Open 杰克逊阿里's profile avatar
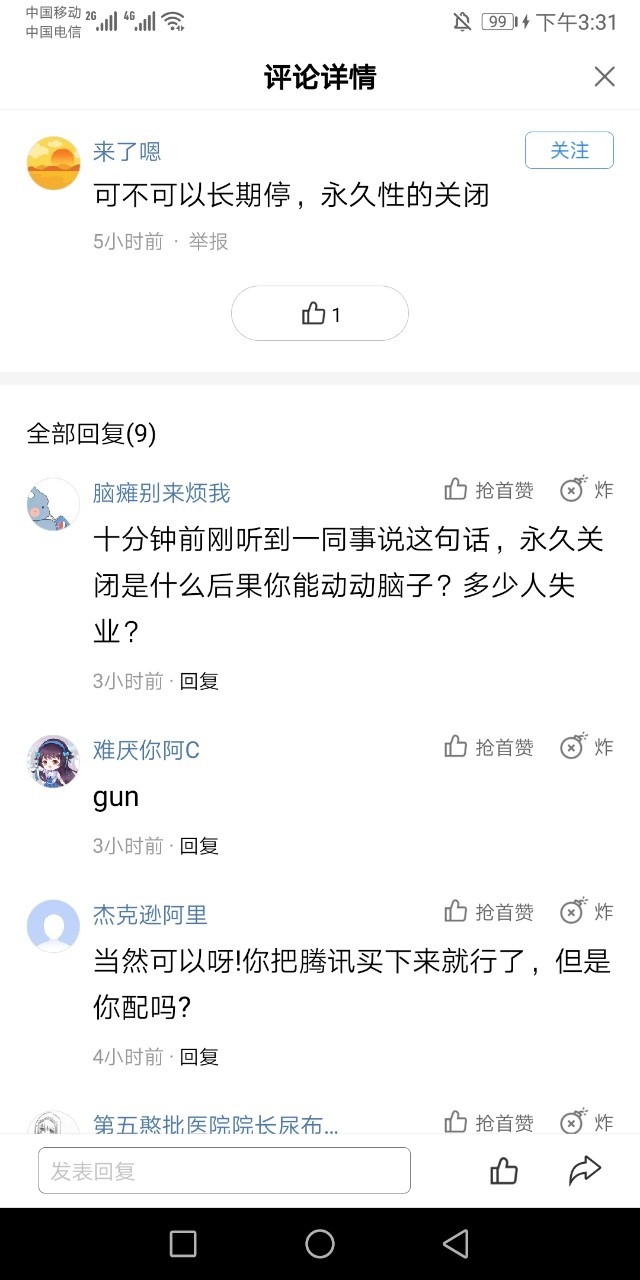Screen dimensions: 640x1280 click(53, 926)
